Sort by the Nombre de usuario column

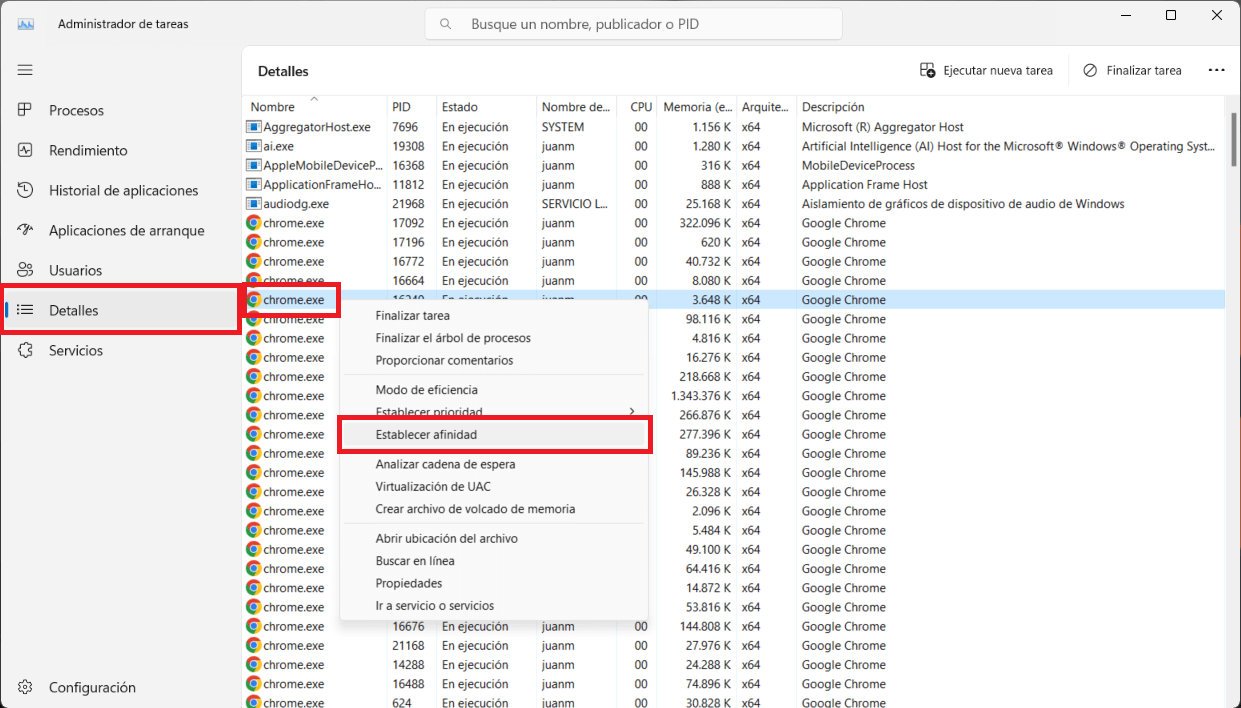click(x=576, y=107)
